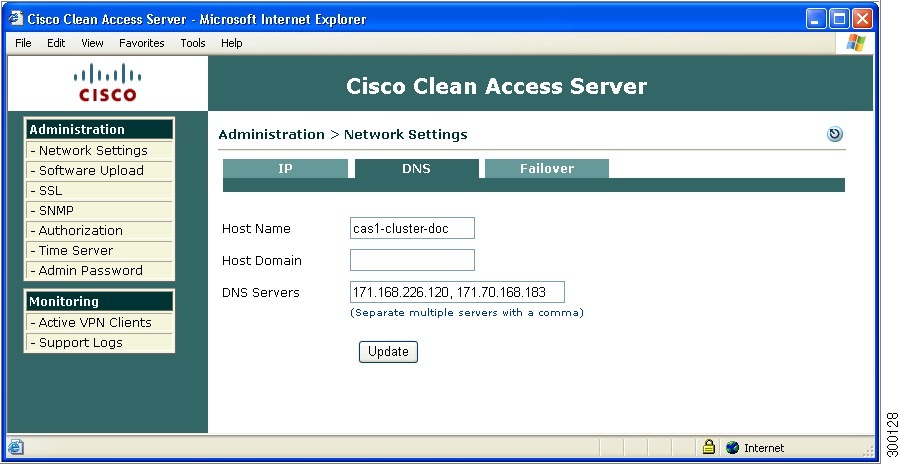Open Active VPN Clients monitoring link
899x464 pixels.
point(95,322)
